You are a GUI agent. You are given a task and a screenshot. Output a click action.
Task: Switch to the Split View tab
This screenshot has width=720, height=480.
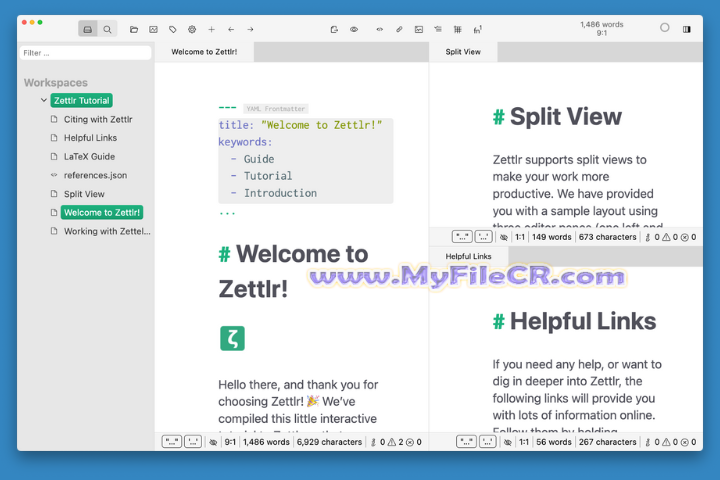(x=463, y=52)
